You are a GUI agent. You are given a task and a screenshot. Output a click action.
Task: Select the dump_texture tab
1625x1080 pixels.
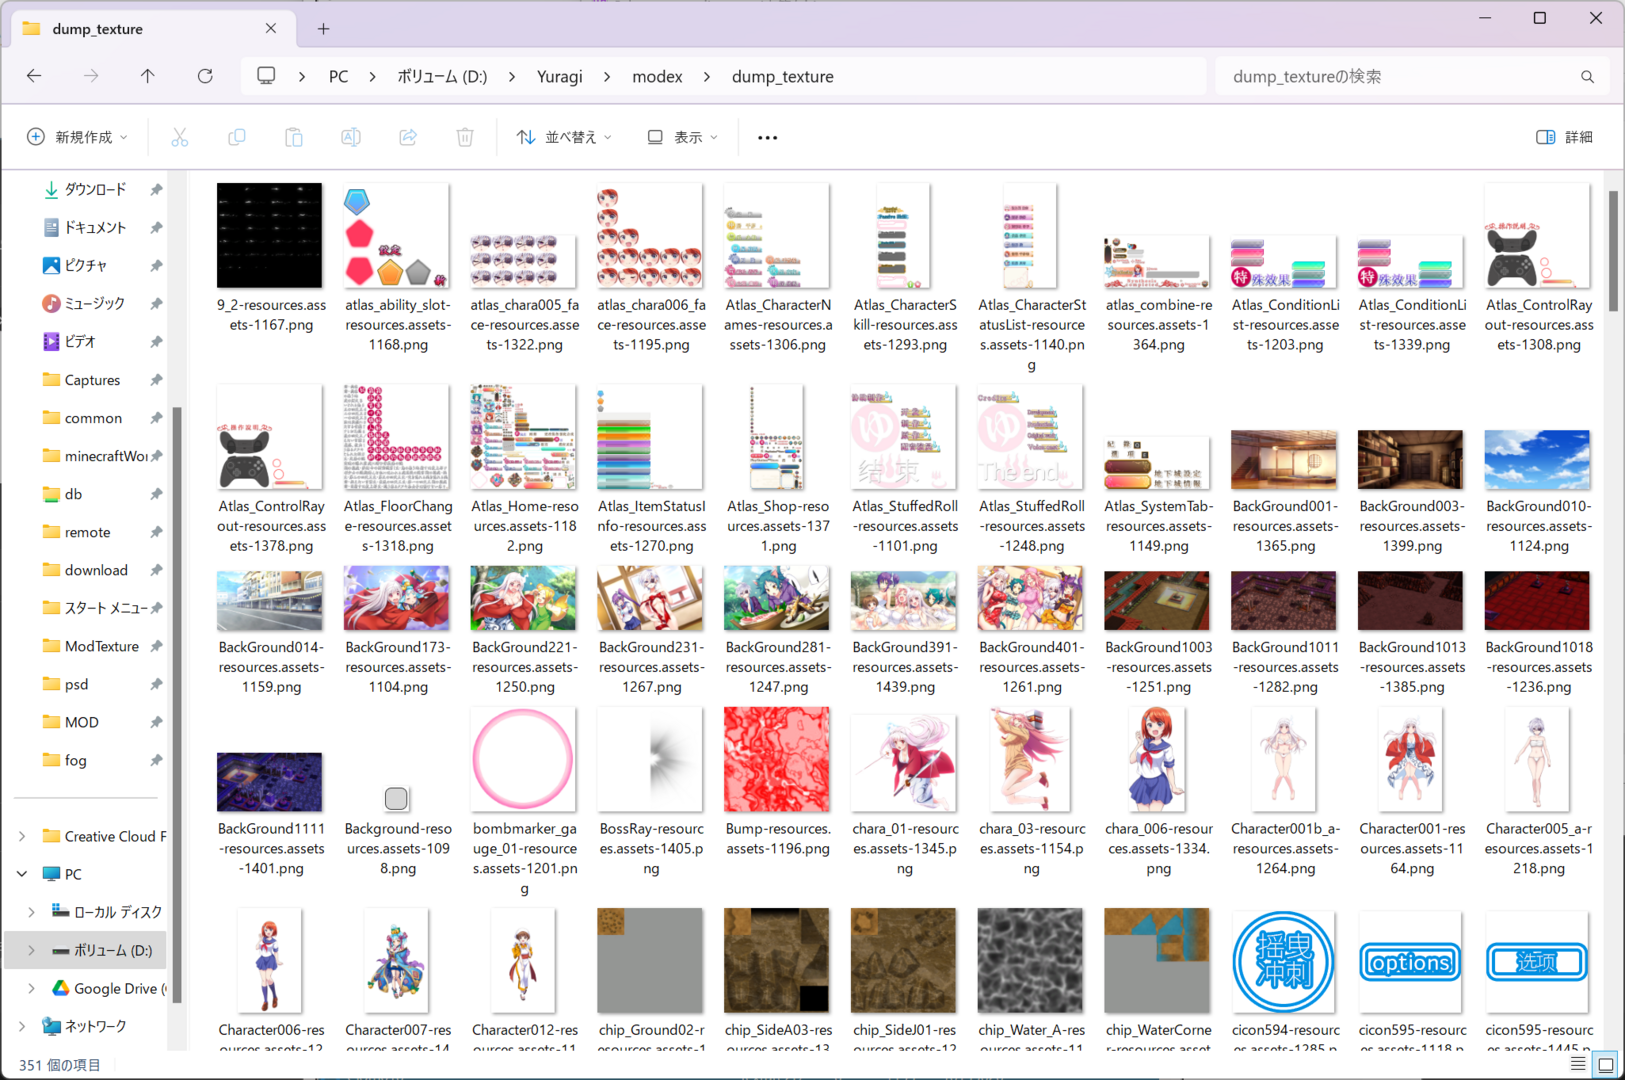153,29
